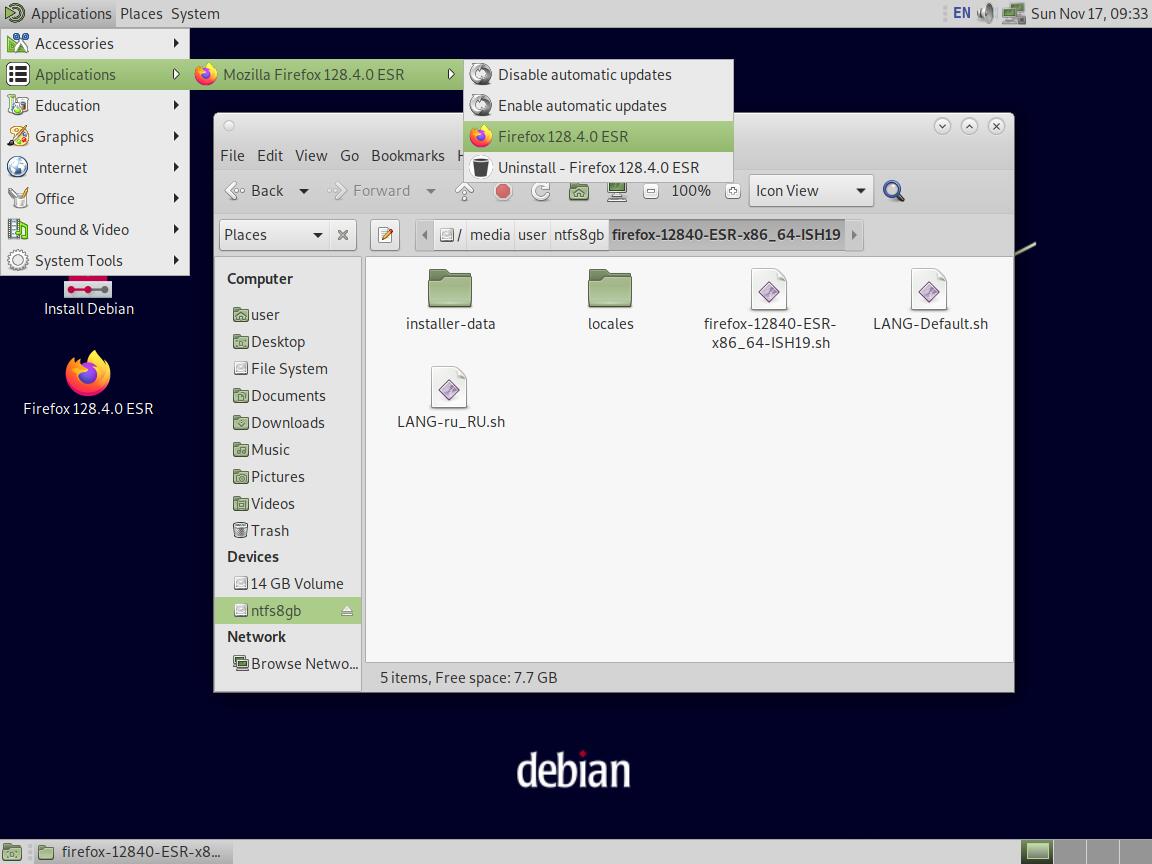Click the Search magnifier icon
1152x864 pixels.
[x=893, y=191]
